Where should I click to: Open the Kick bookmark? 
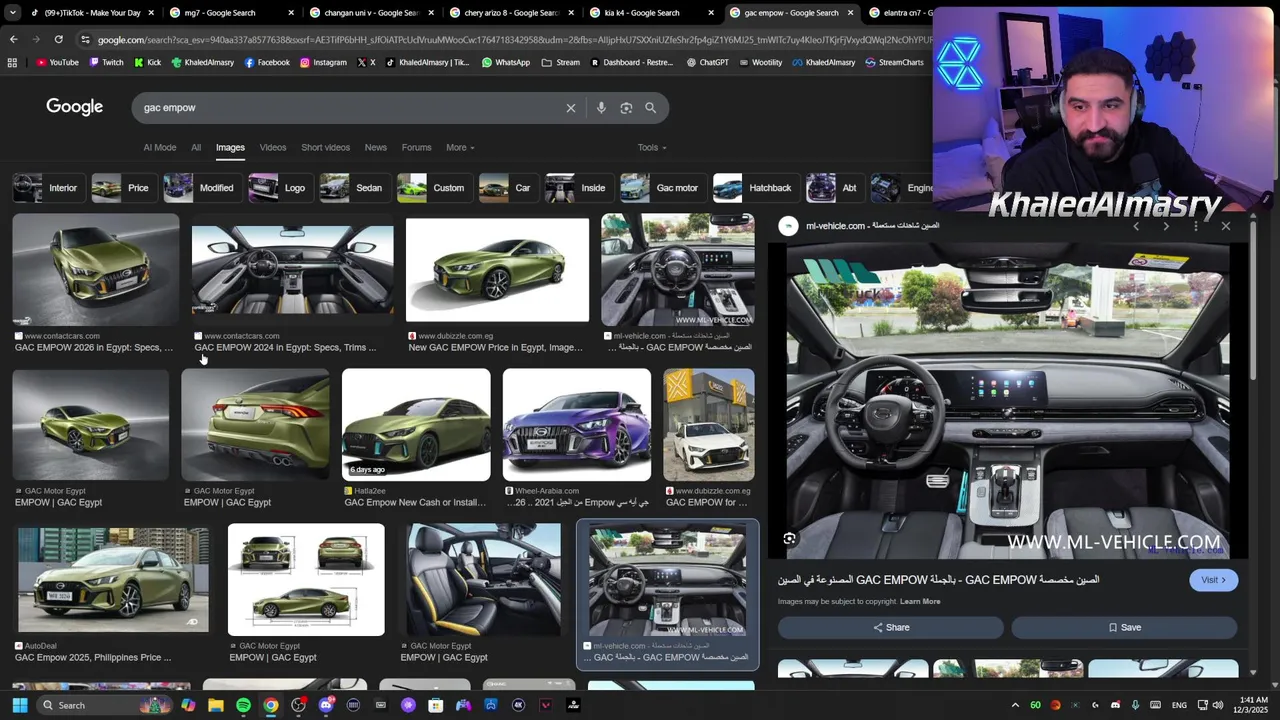click(147, 62)
